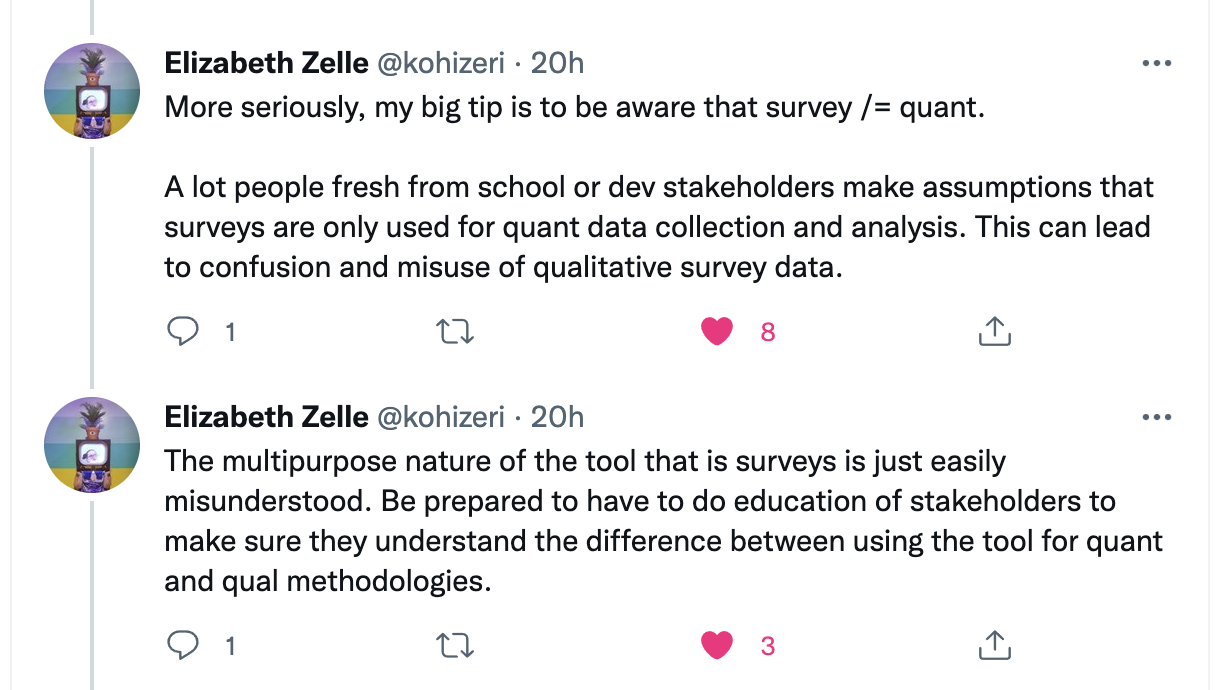Open Elizabeth Zelle's avatar on the second tweet
Viewport: 1226px width, 690px height.
click(92, 445)
